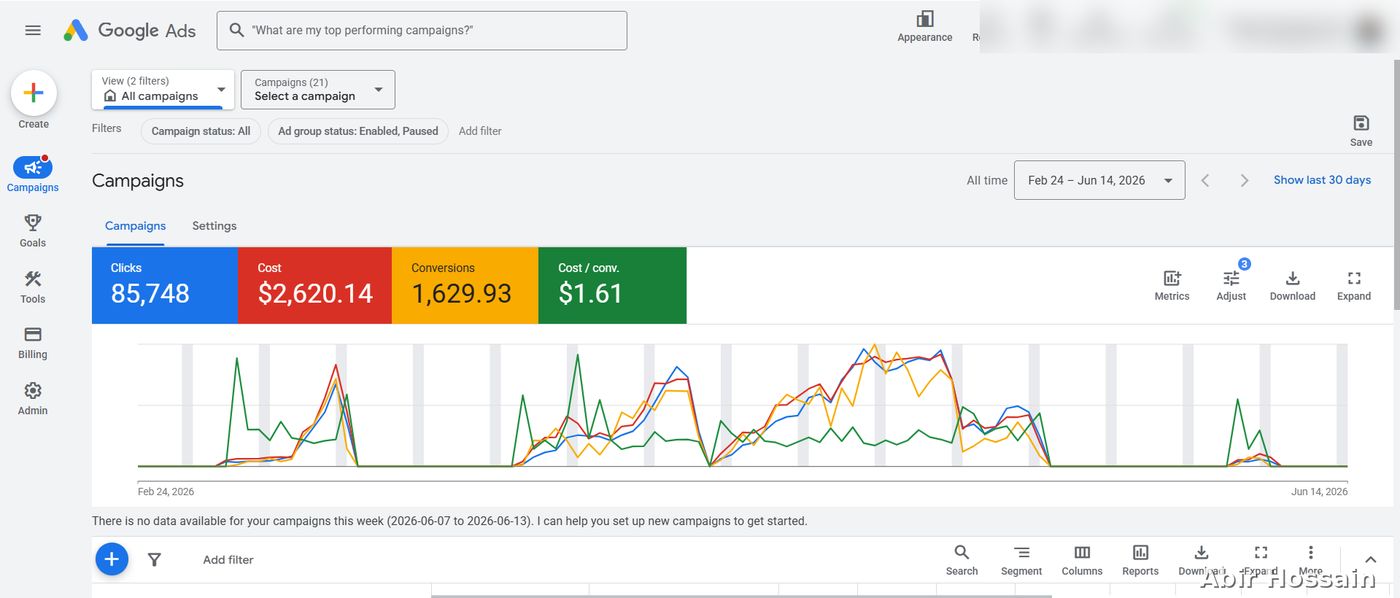
Task: Click Ad group status: Enabled, Paused chip
Action: (x=358, y=131)
